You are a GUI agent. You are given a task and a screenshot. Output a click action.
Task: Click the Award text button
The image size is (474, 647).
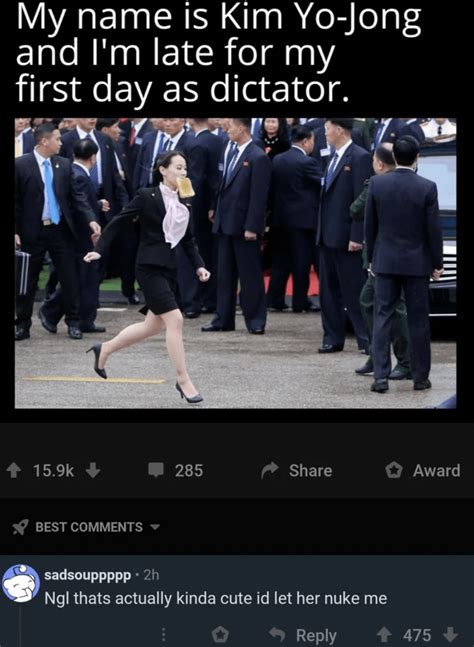pos(436,470)
